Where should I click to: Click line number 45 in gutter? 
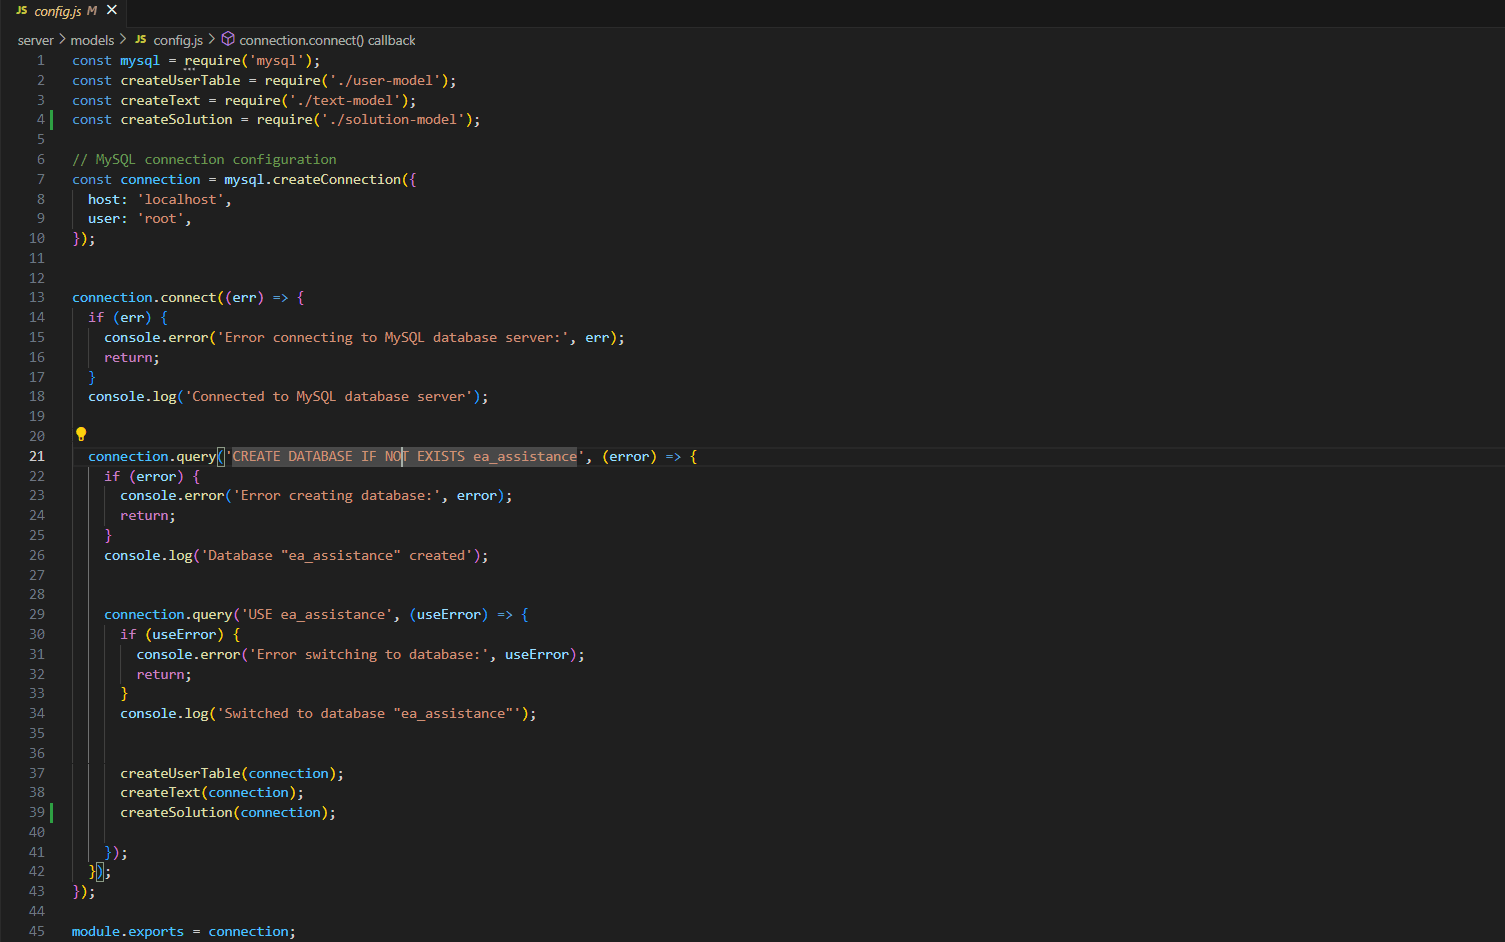click(x=37, y=931)
